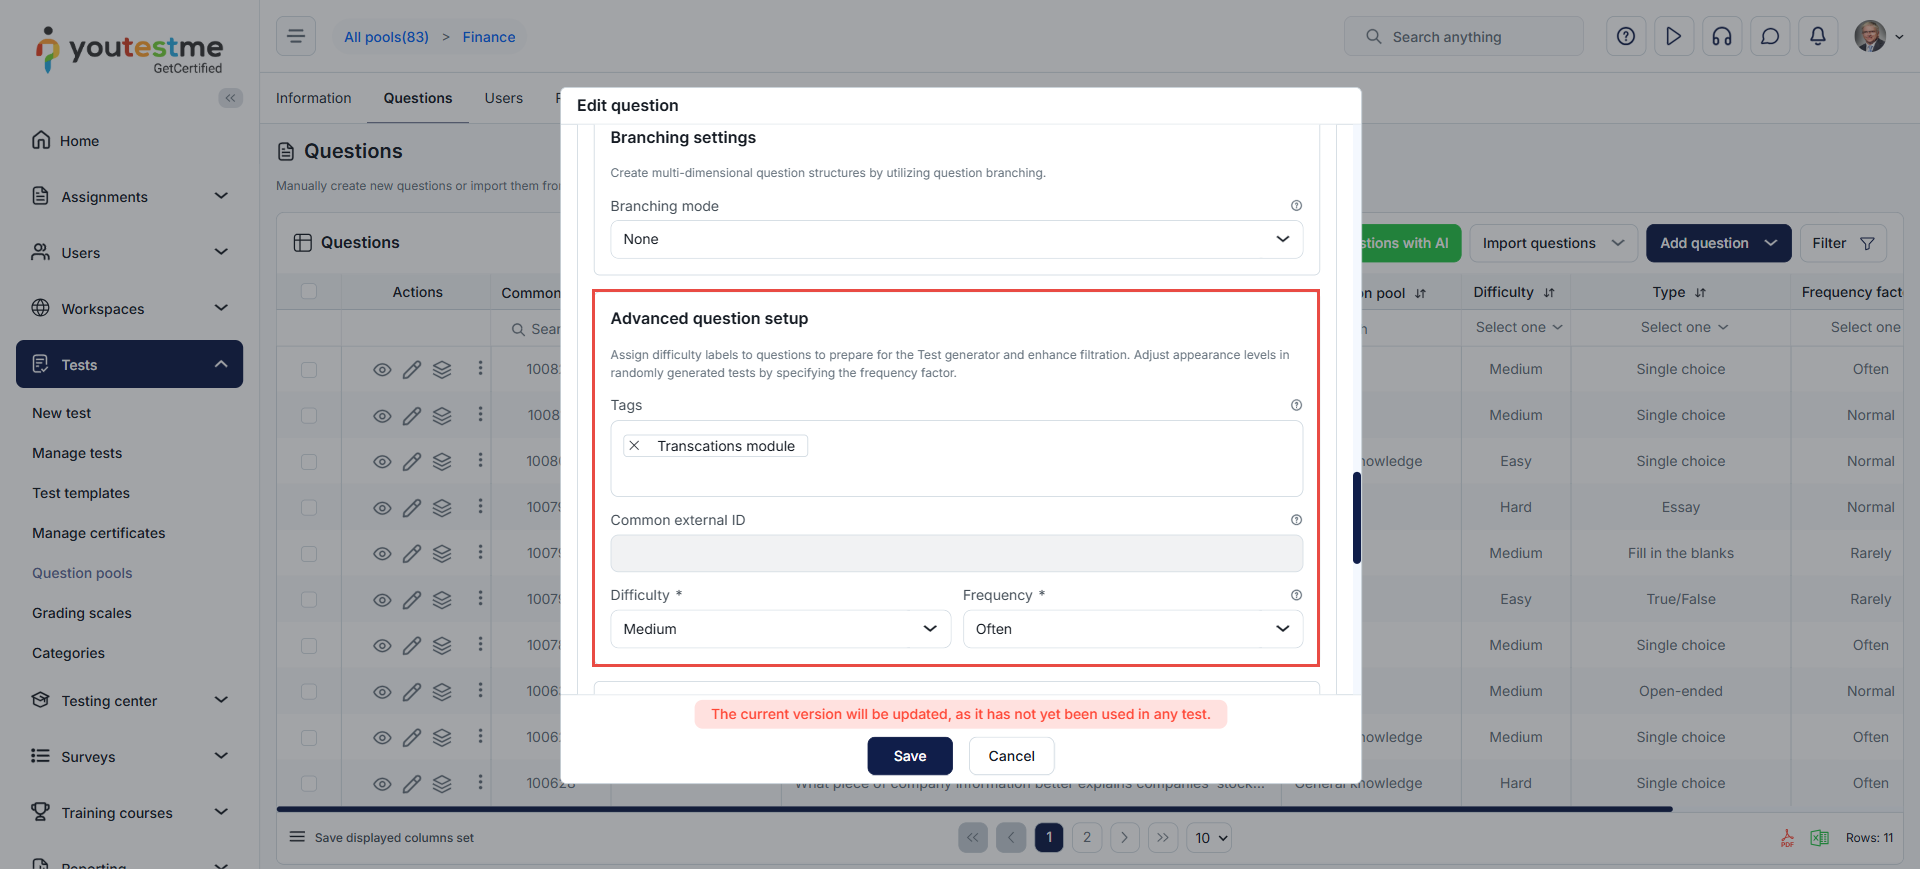Toggle the select-all checkbox in table header
Screen dimensions: 1920x869
[x=309, y=291]
